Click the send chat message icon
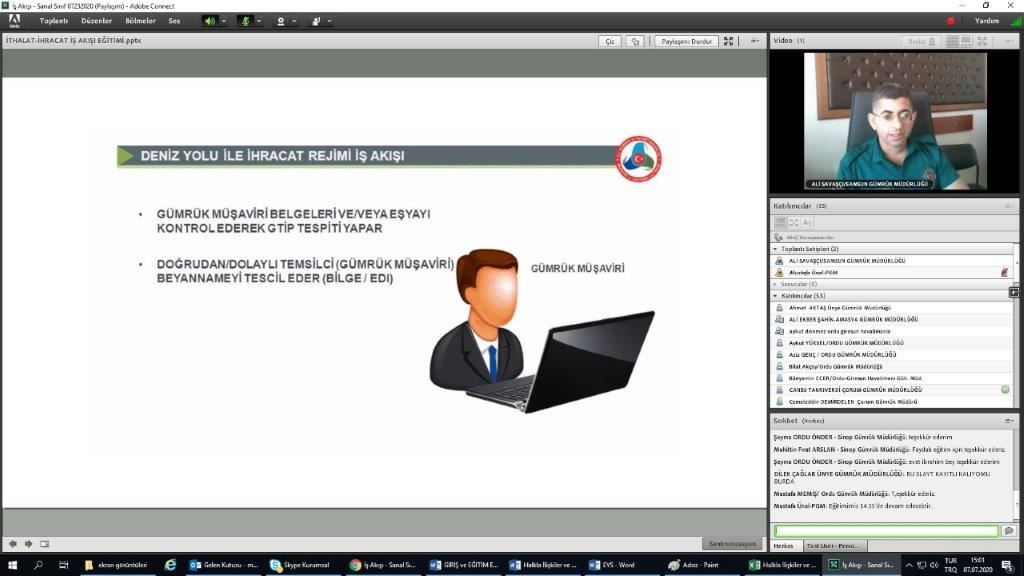The image size is (1024, 576). click(x=1008, y=531)
